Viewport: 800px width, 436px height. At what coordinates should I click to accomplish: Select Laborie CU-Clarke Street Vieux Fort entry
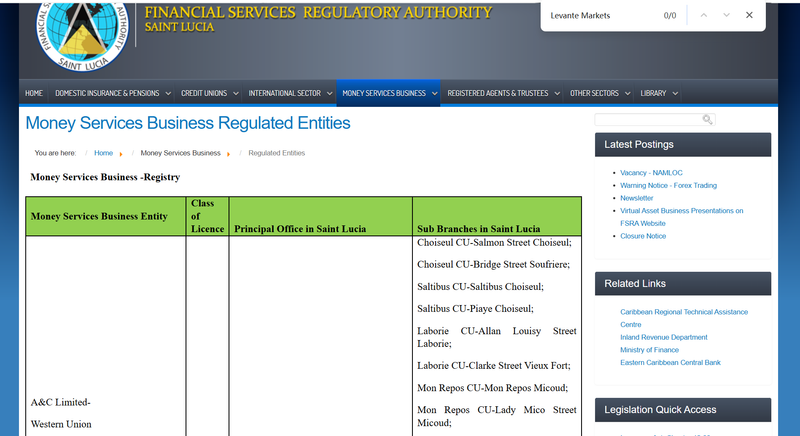(493, 366)
